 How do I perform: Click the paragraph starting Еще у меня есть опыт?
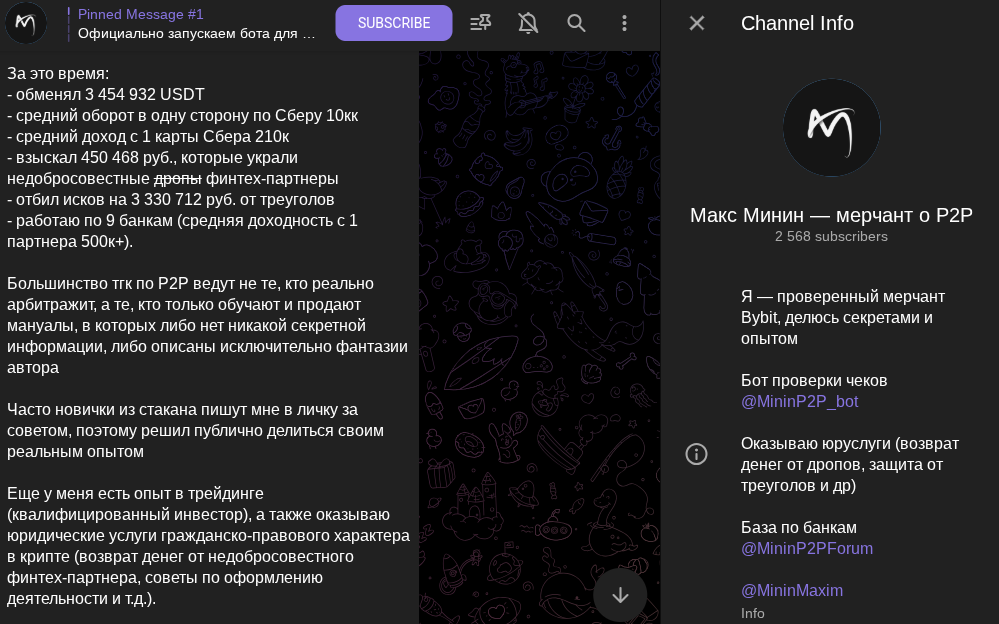click(208, 546)
